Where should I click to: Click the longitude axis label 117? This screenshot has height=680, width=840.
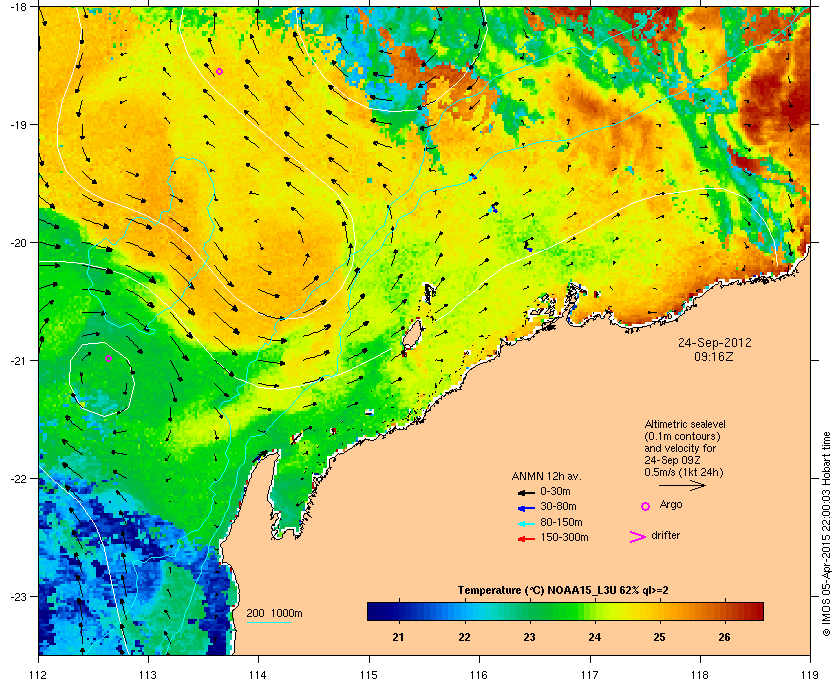[x=590, y=674]
